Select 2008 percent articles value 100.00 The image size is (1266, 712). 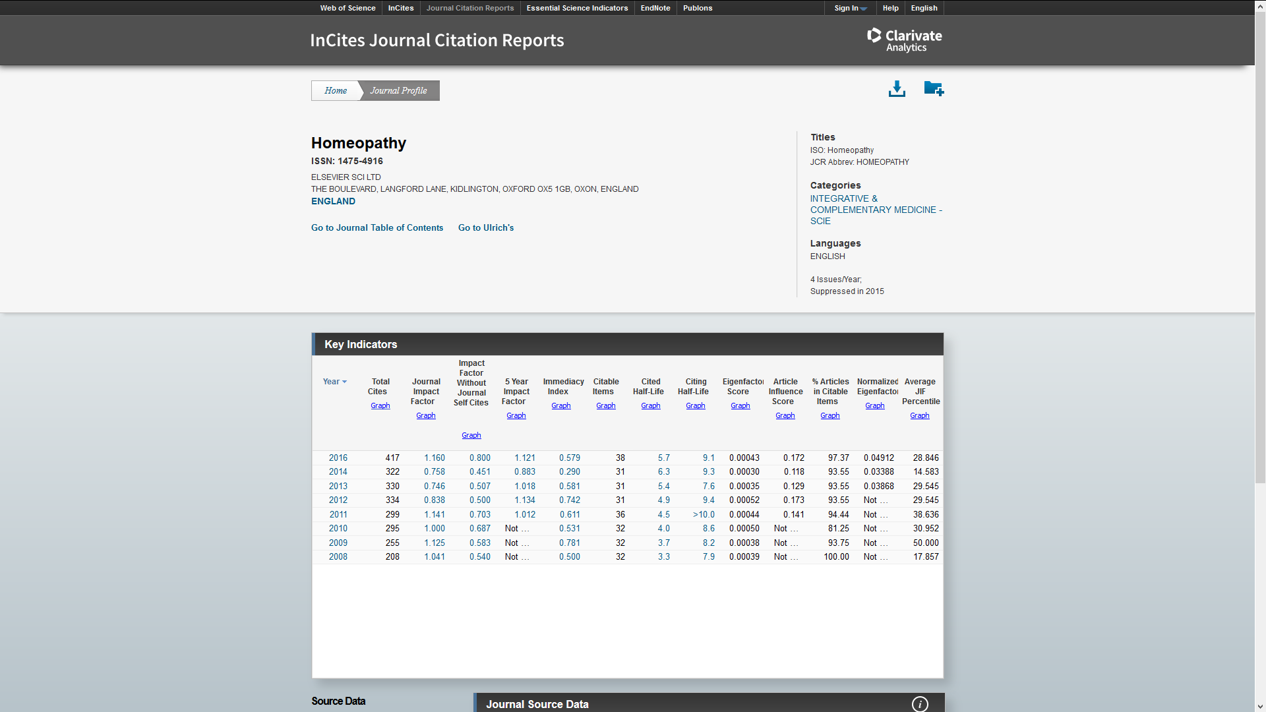click(x=836, y=557)
